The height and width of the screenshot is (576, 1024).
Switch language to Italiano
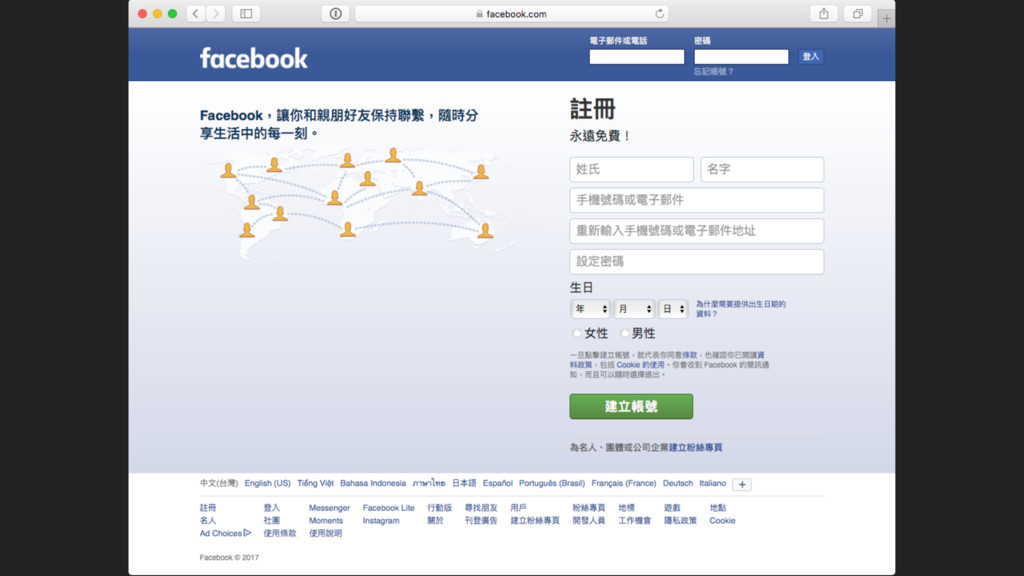click(x=712, y=483)
